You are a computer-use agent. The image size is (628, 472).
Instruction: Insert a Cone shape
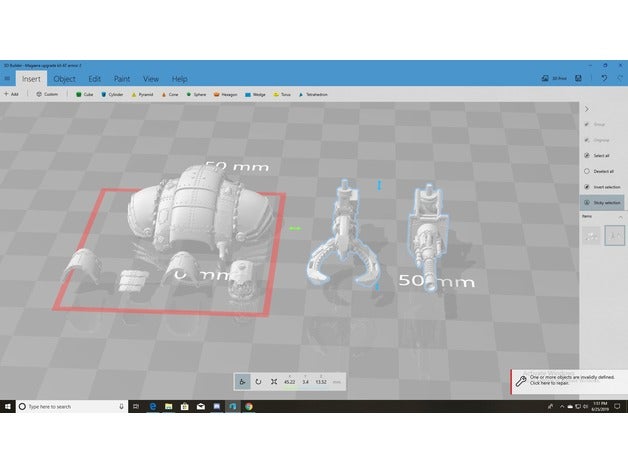169,94
